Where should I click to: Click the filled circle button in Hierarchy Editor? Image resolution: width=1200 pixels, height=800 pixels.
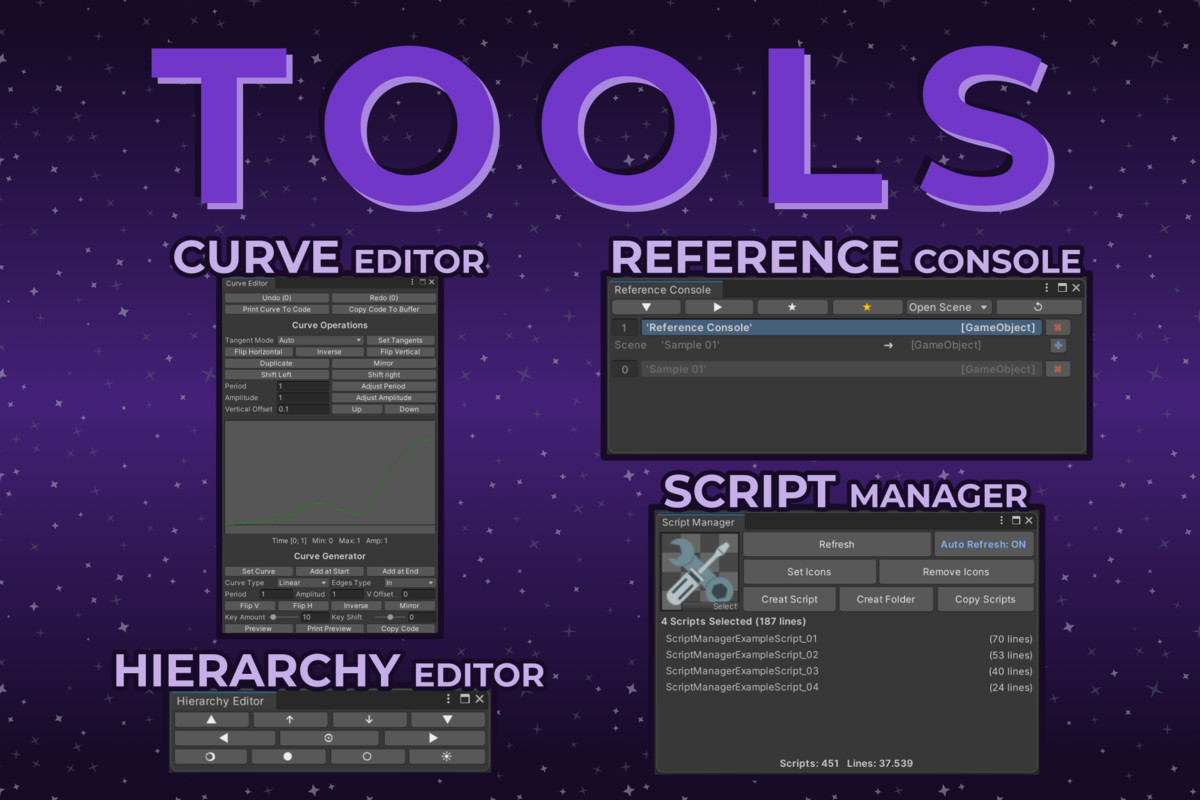(290, 757)
